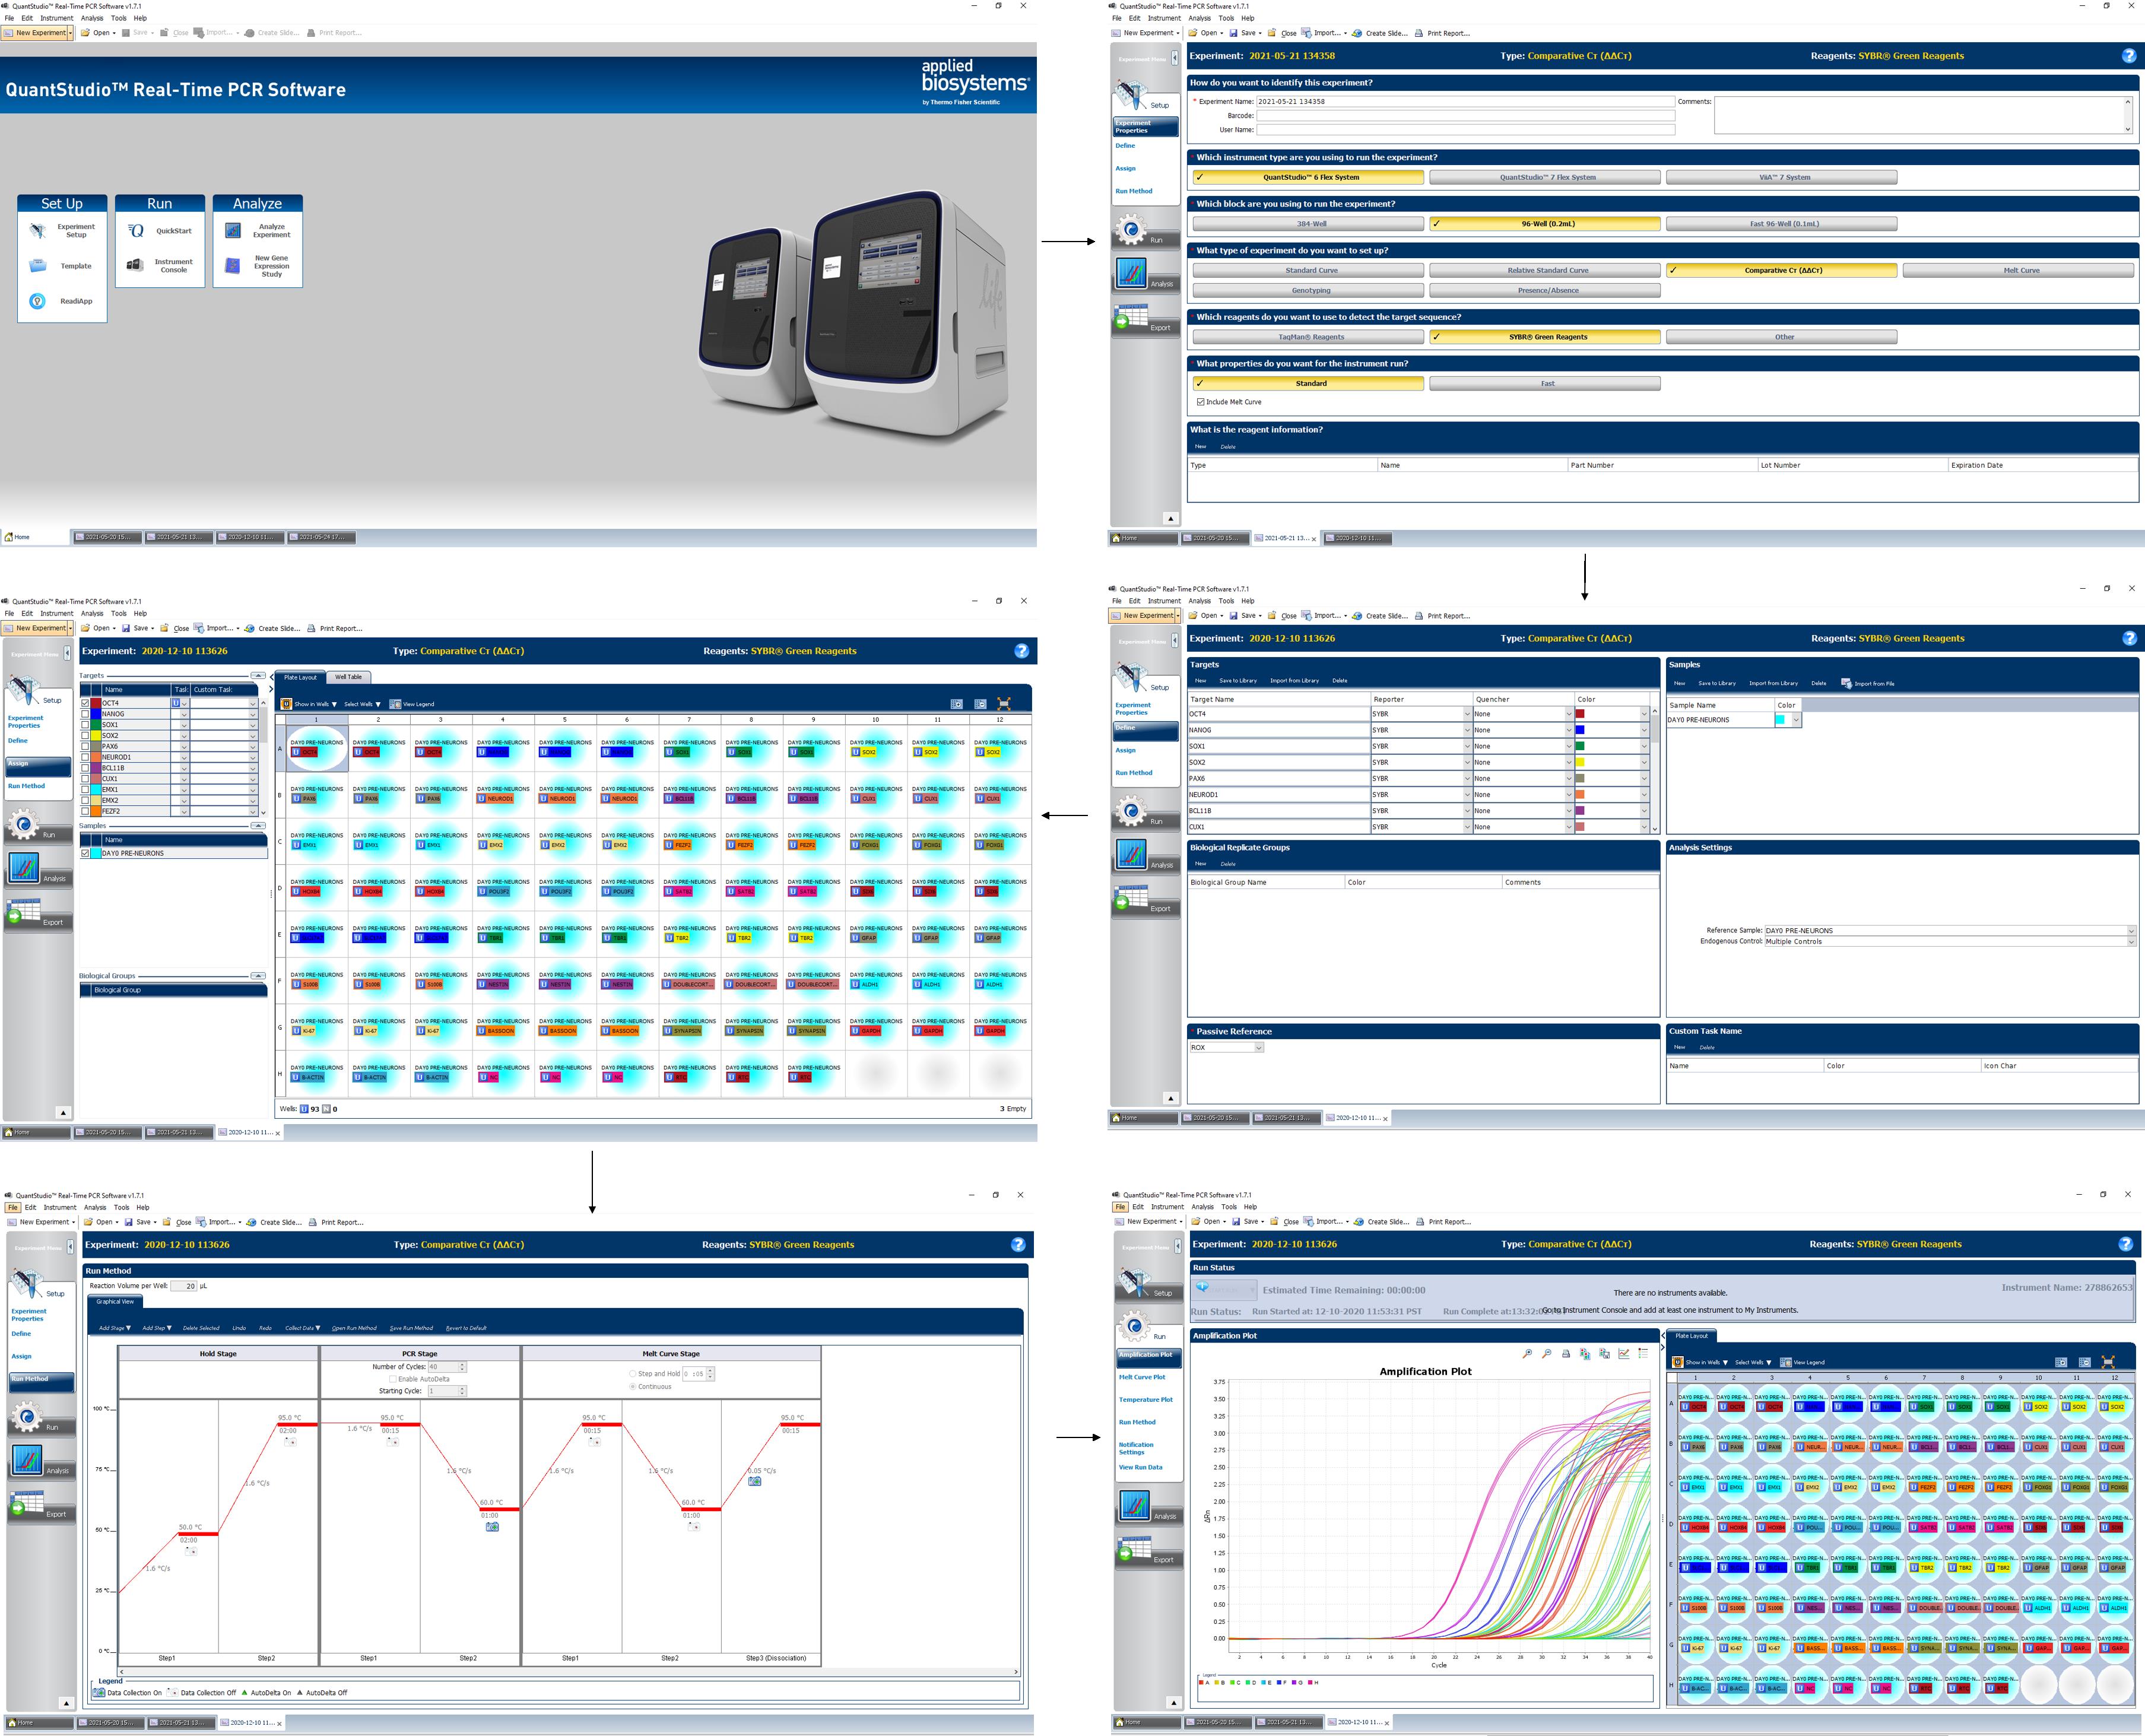This screenshot has width=2145, height=1736.
Task: Uncheck OCT4 target checkbox in Assign screen
Action: [85, 703]
